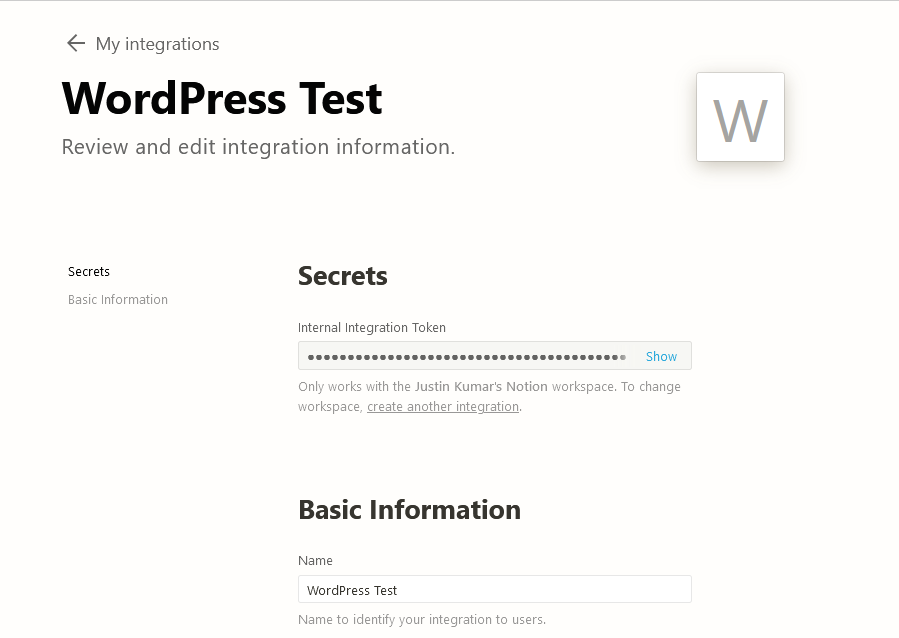899x638 pixels.
Task: Open the create another integration link
Action: (x=443, y=406)
